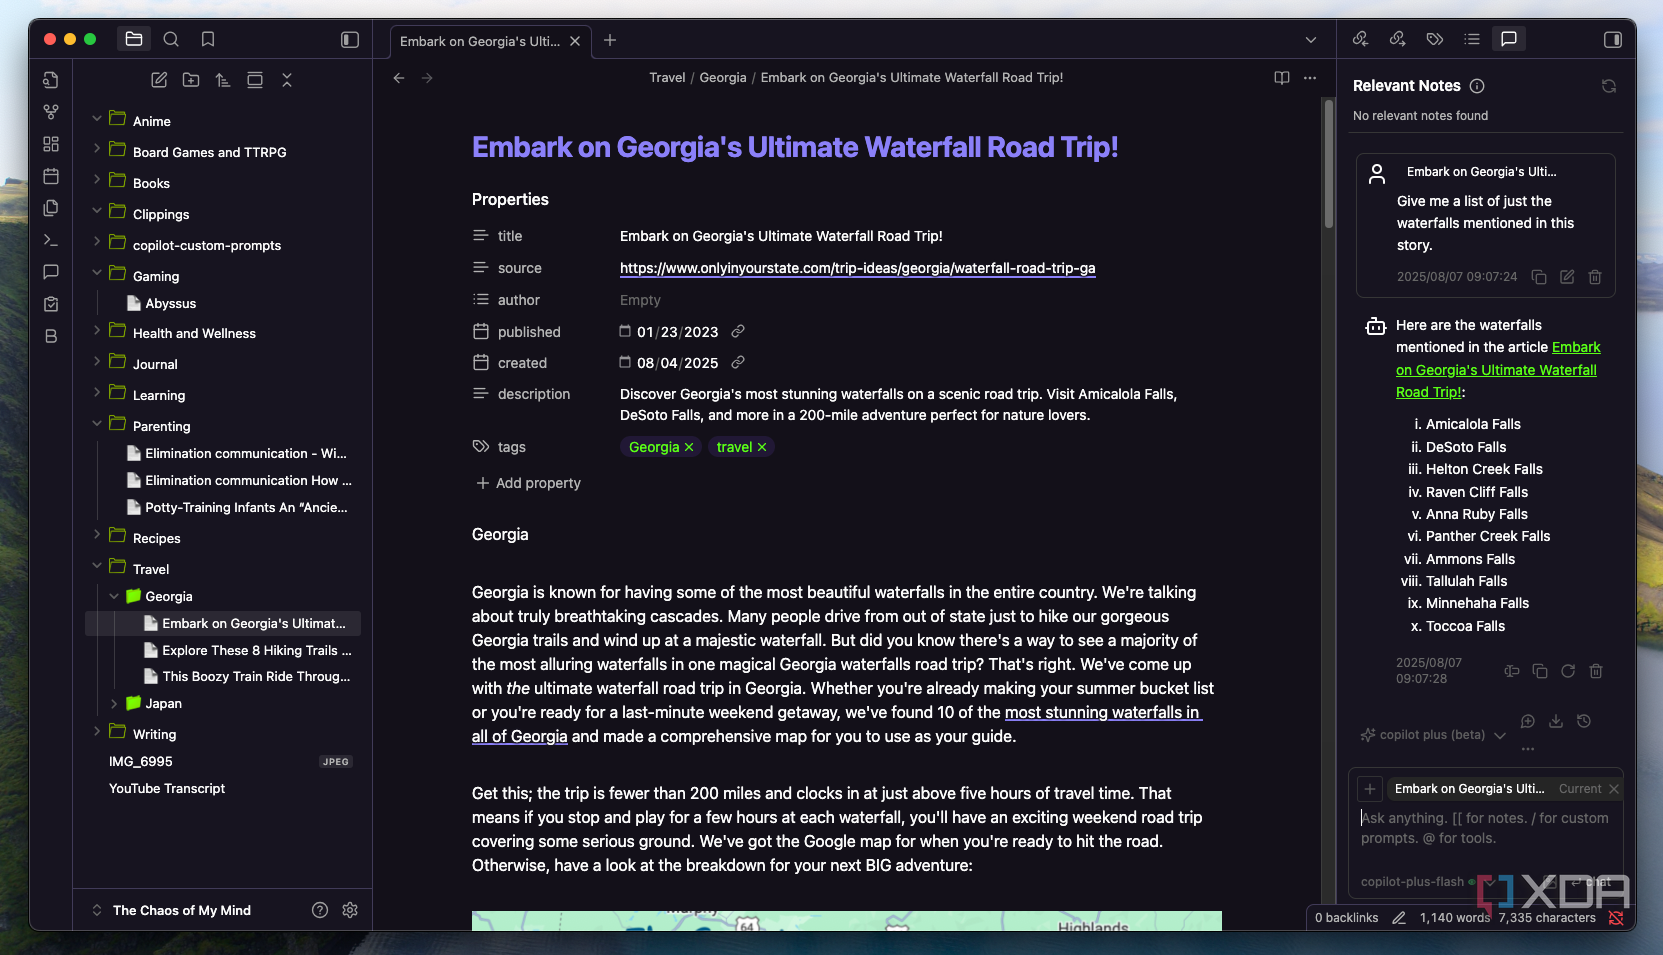Focus the Ask anything chat input
Image resolution: width=1663 pixels, height=955 pixels.
pyautogui.click(x=1486, y=828)
